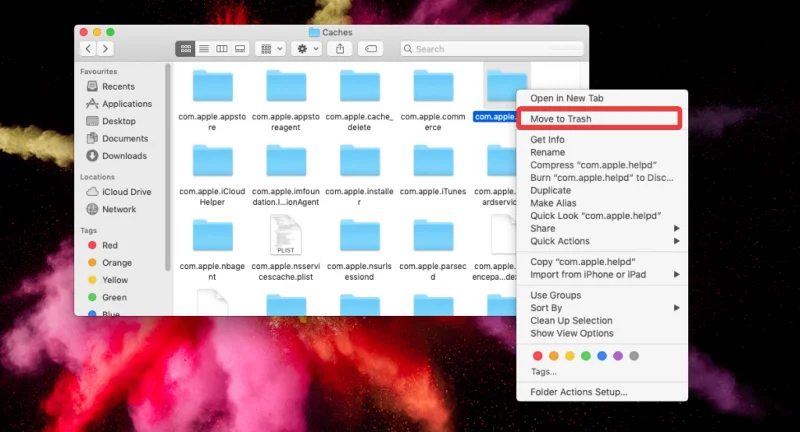Apply the yellow tag color dot
Screen dimensions: 800x432
pyautogui.click(x=570, y=356)
